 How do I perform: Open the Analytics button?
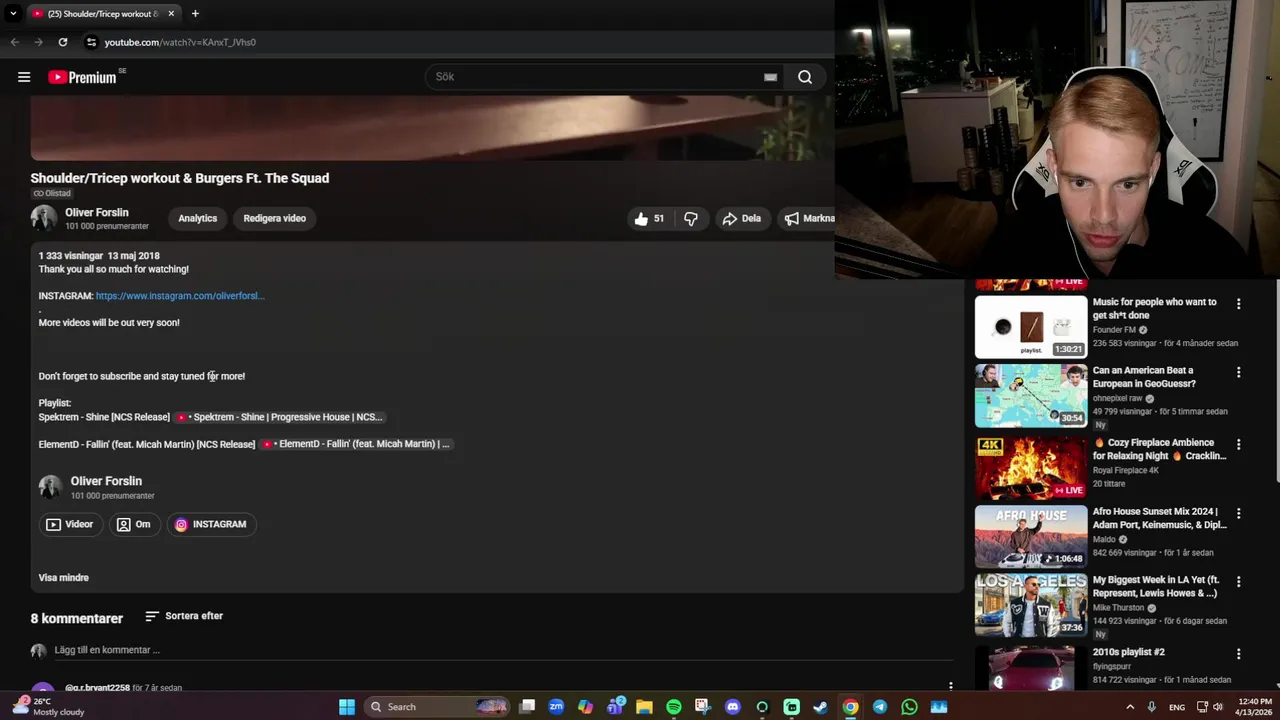pyautogui.click(x=197, y=218)
